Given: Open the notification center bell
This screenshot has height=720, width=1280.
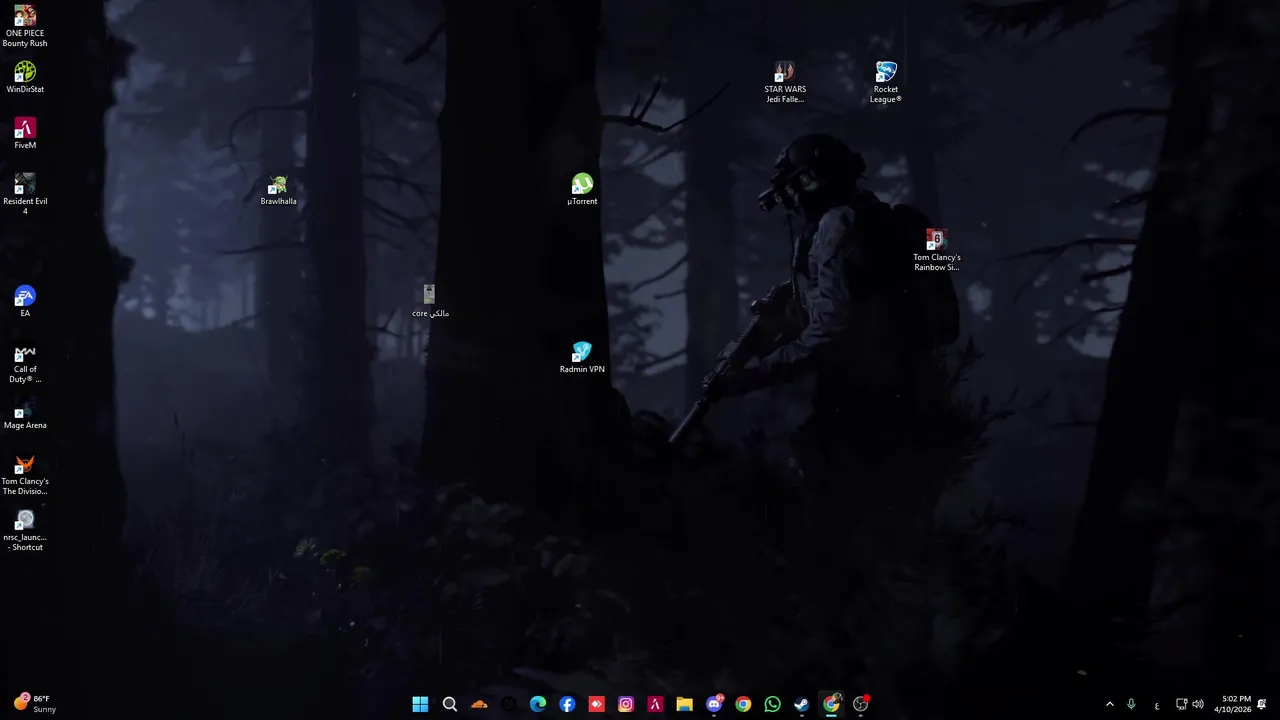Looking at the screenshot, I should tap(1262, 704).
